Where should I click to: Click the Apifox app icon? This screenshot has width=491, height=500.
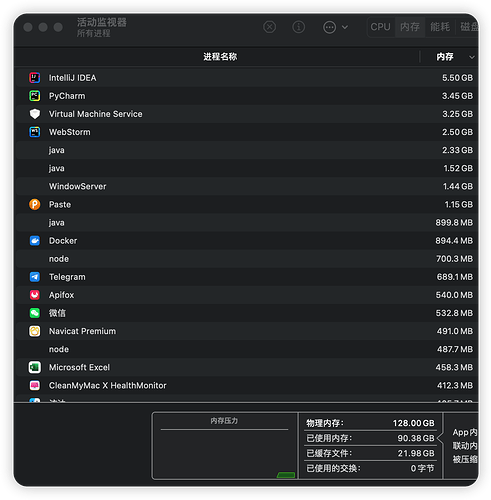pyautogui.click(x=35, y=295)
